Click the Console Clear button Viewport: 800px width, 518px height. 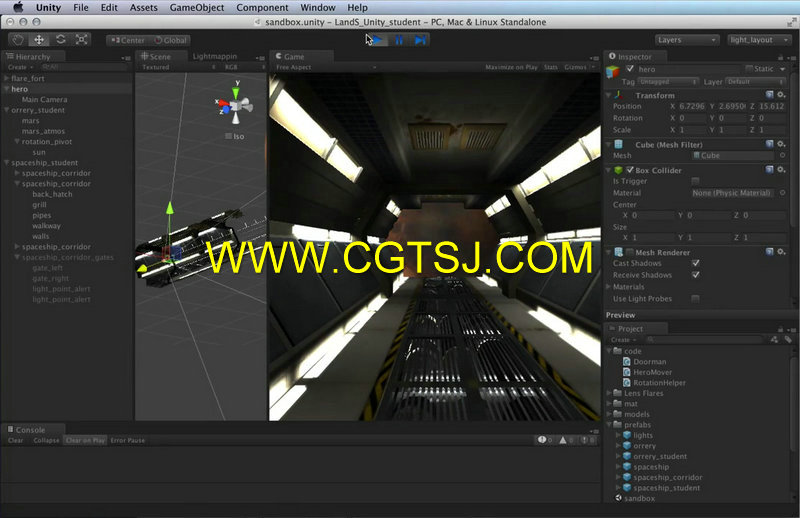click(x=15, y=440)
